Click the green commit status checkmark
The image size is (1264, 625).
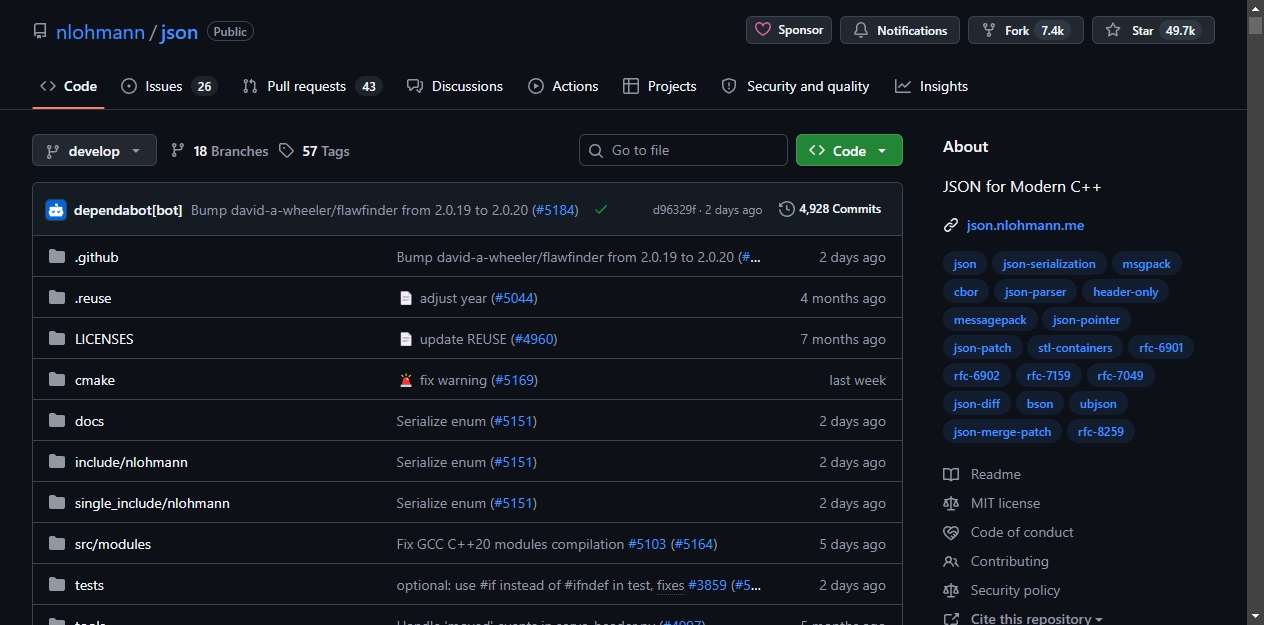pyautogui.click(x=601, y=210)
